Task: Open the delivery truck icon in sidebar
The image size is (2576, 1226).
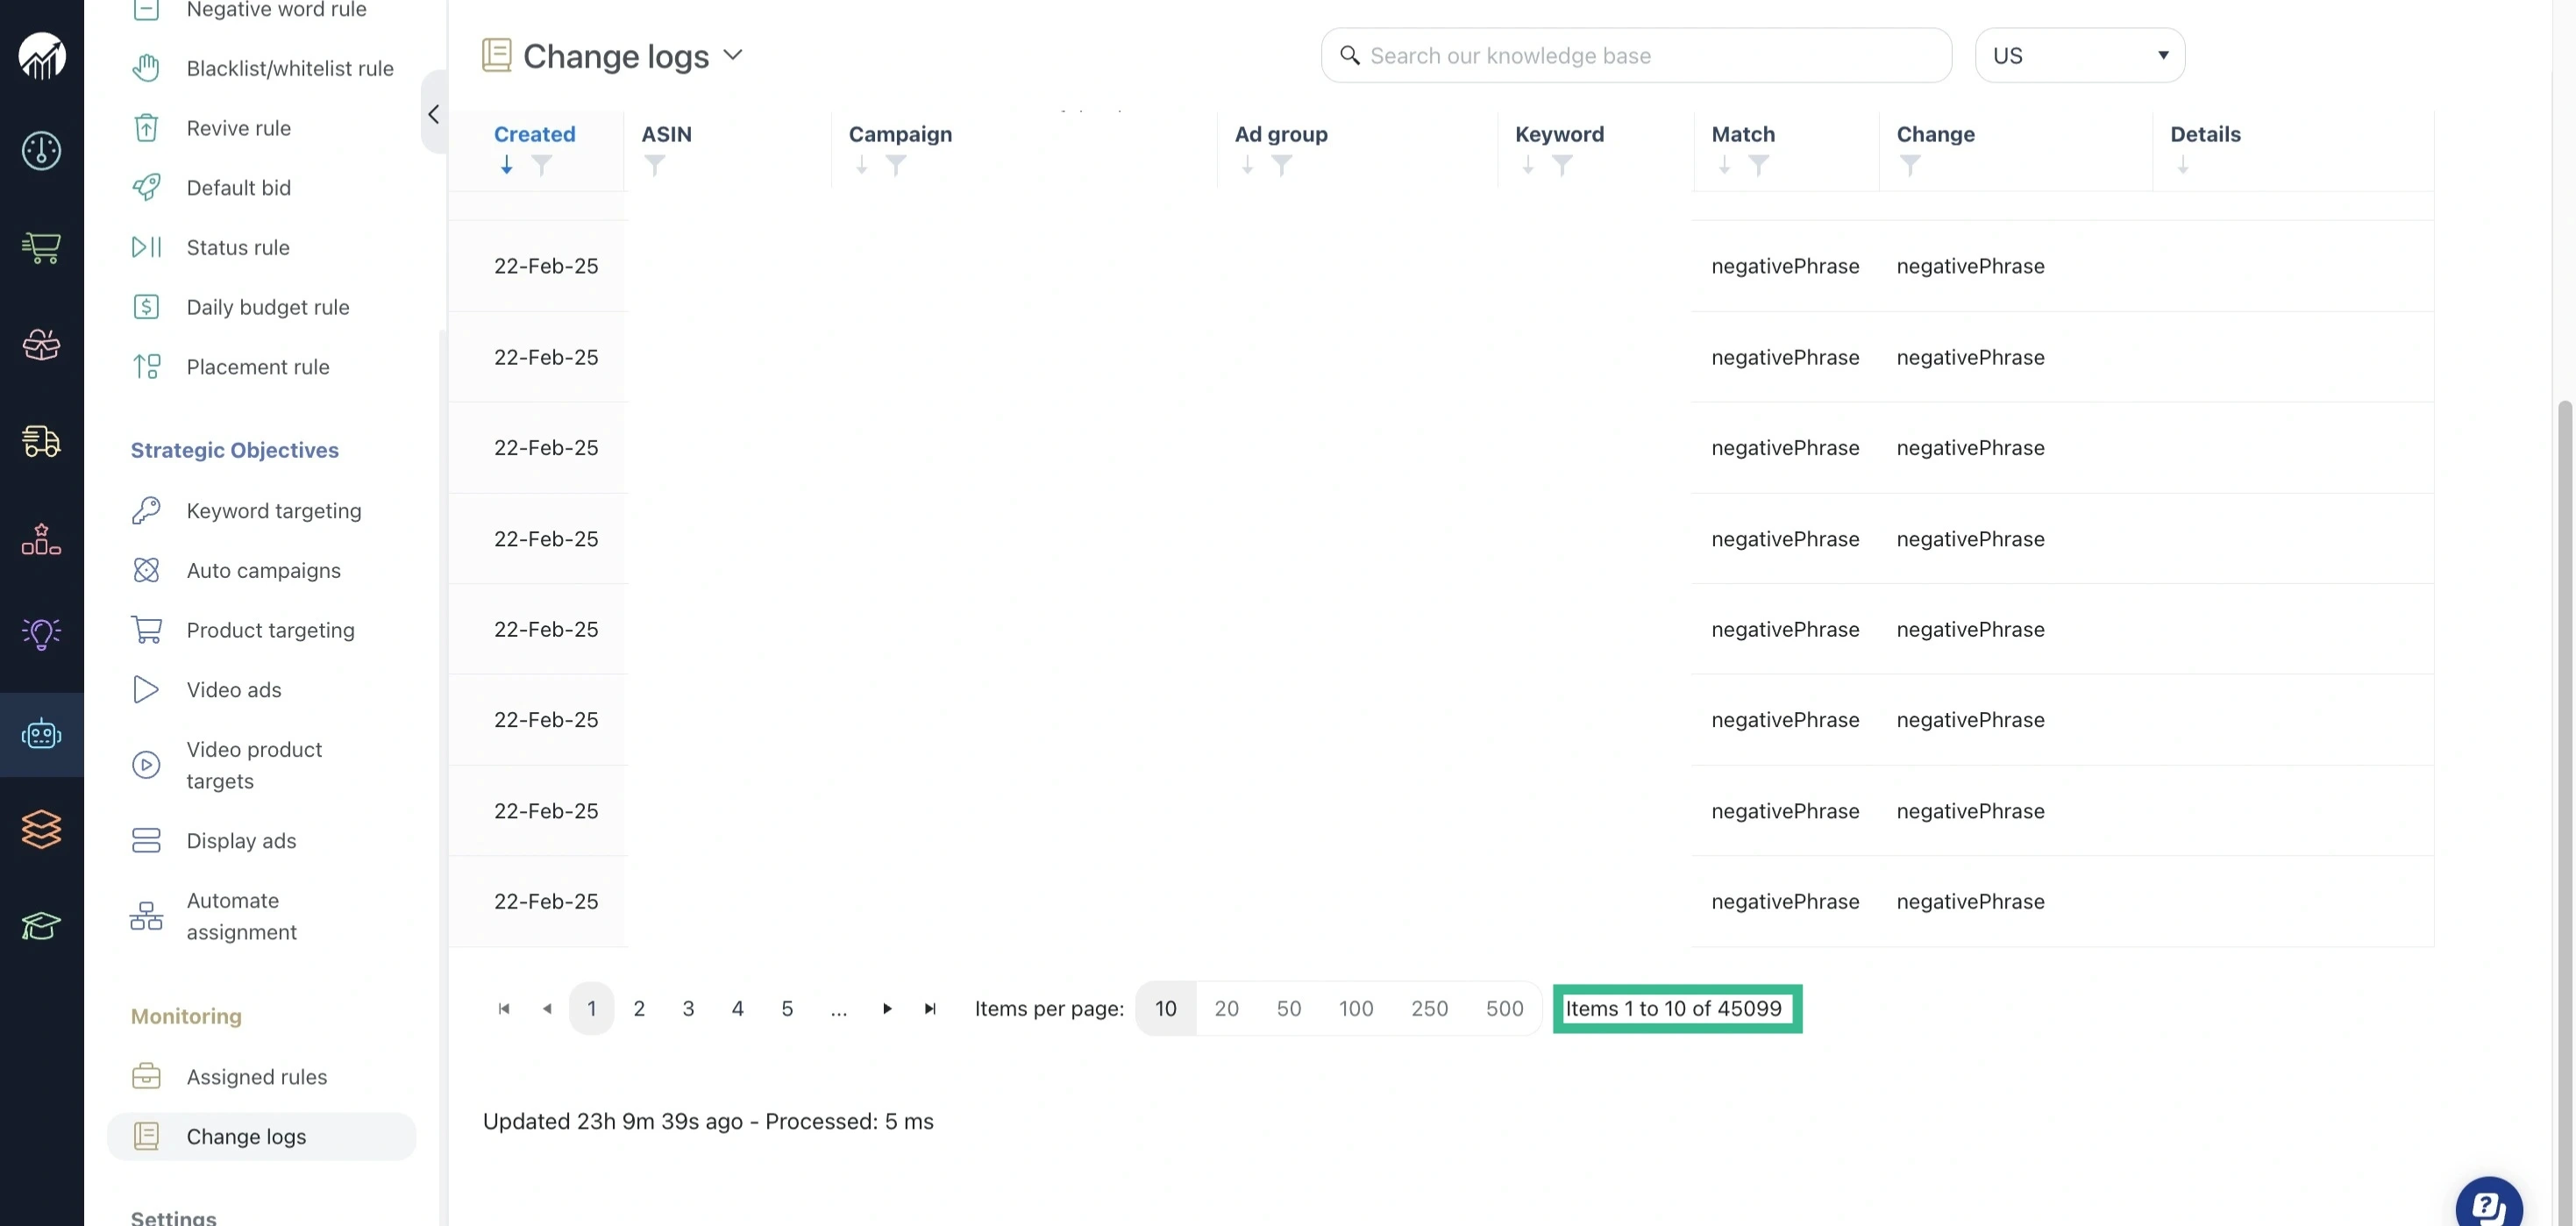Action: click(41, 441)
